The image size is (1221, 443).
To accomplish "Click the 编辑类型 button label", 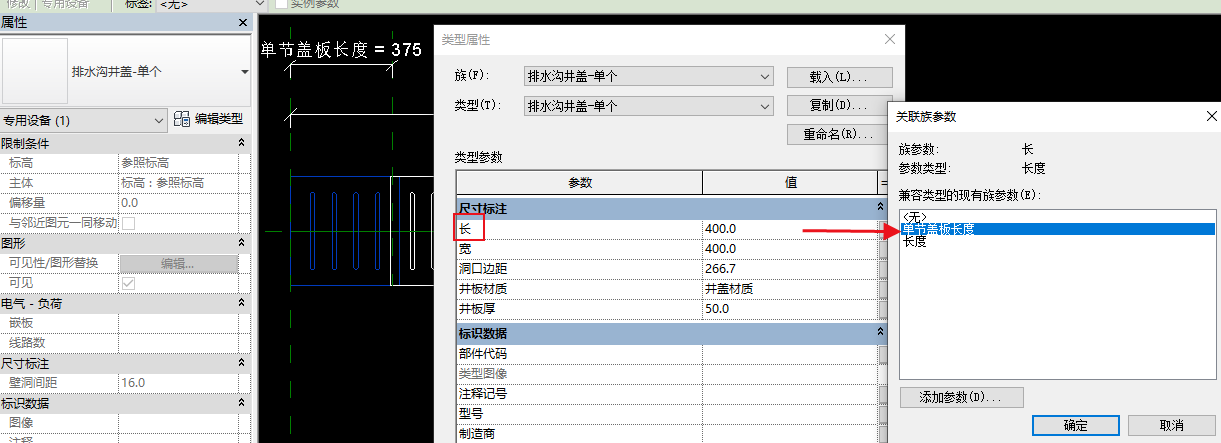I will click(218, 119).
